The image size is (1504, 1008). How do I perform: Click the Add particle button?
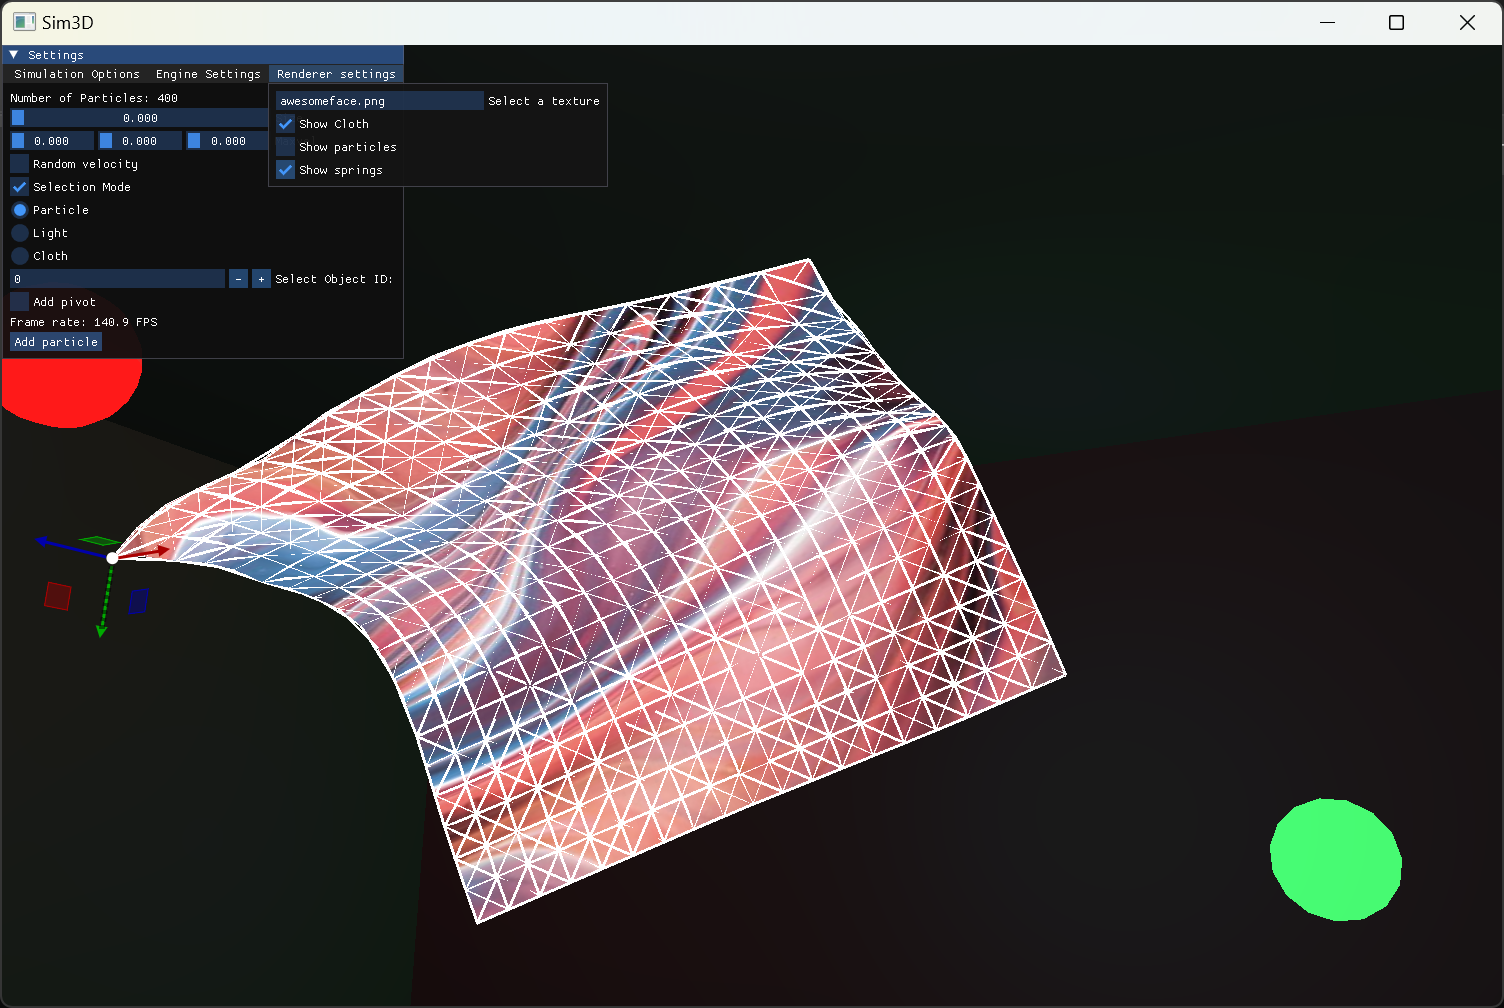point(56,342)
